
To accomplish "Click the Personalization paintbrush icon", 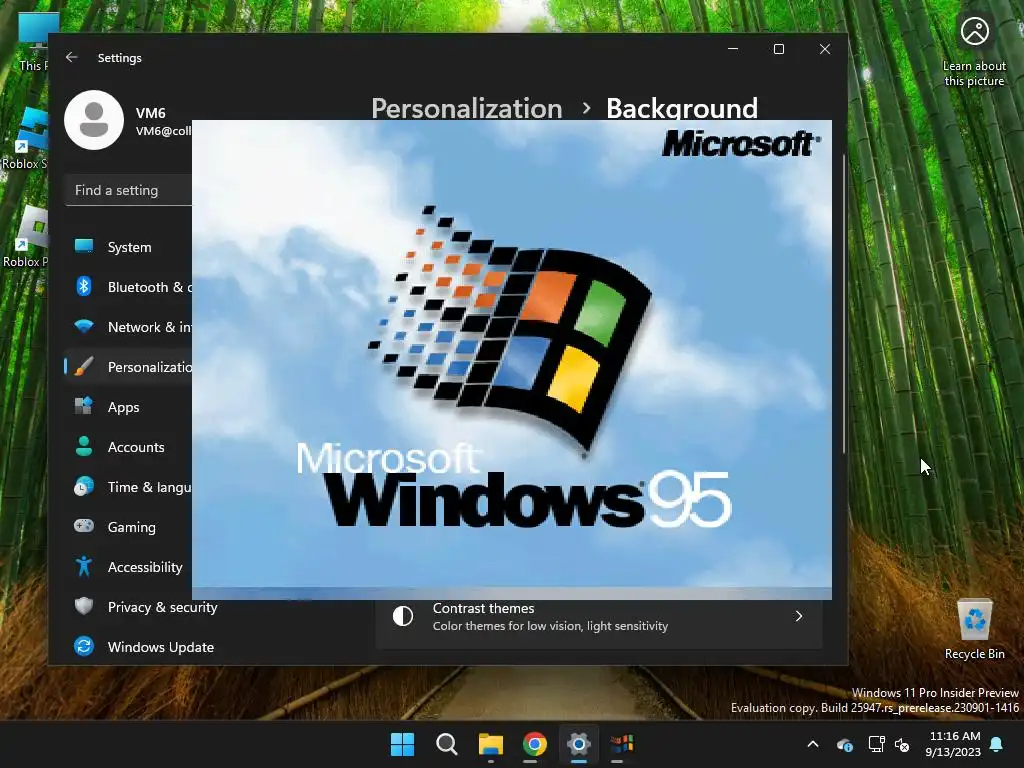I will [84, 366].
